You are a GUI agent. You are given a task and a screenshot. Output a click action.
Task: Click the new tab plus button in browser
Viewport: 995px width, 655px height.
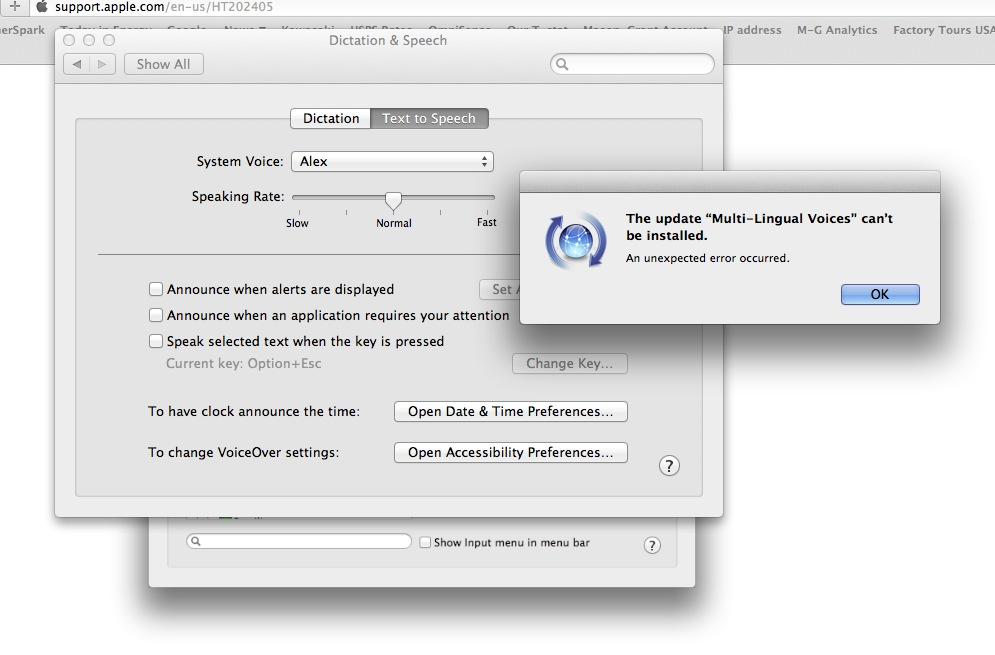click(15, 7)
